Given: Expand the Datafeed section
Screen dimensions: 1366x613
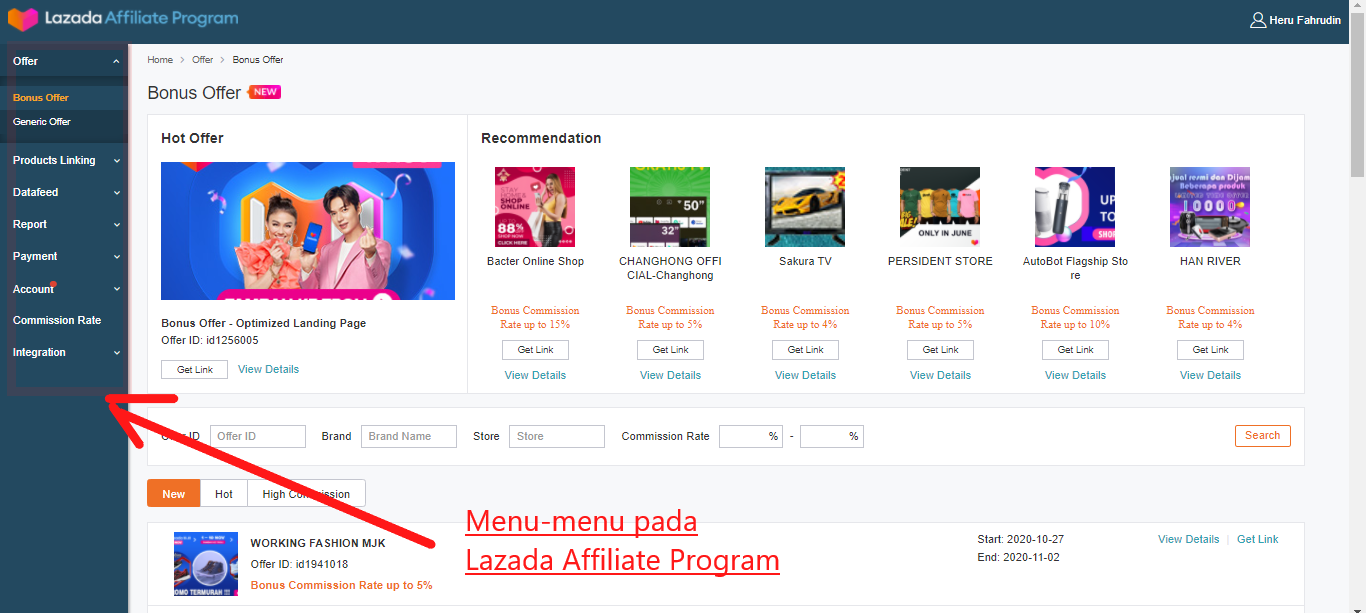Looking at the screenshot, I should tap(63, 192).
